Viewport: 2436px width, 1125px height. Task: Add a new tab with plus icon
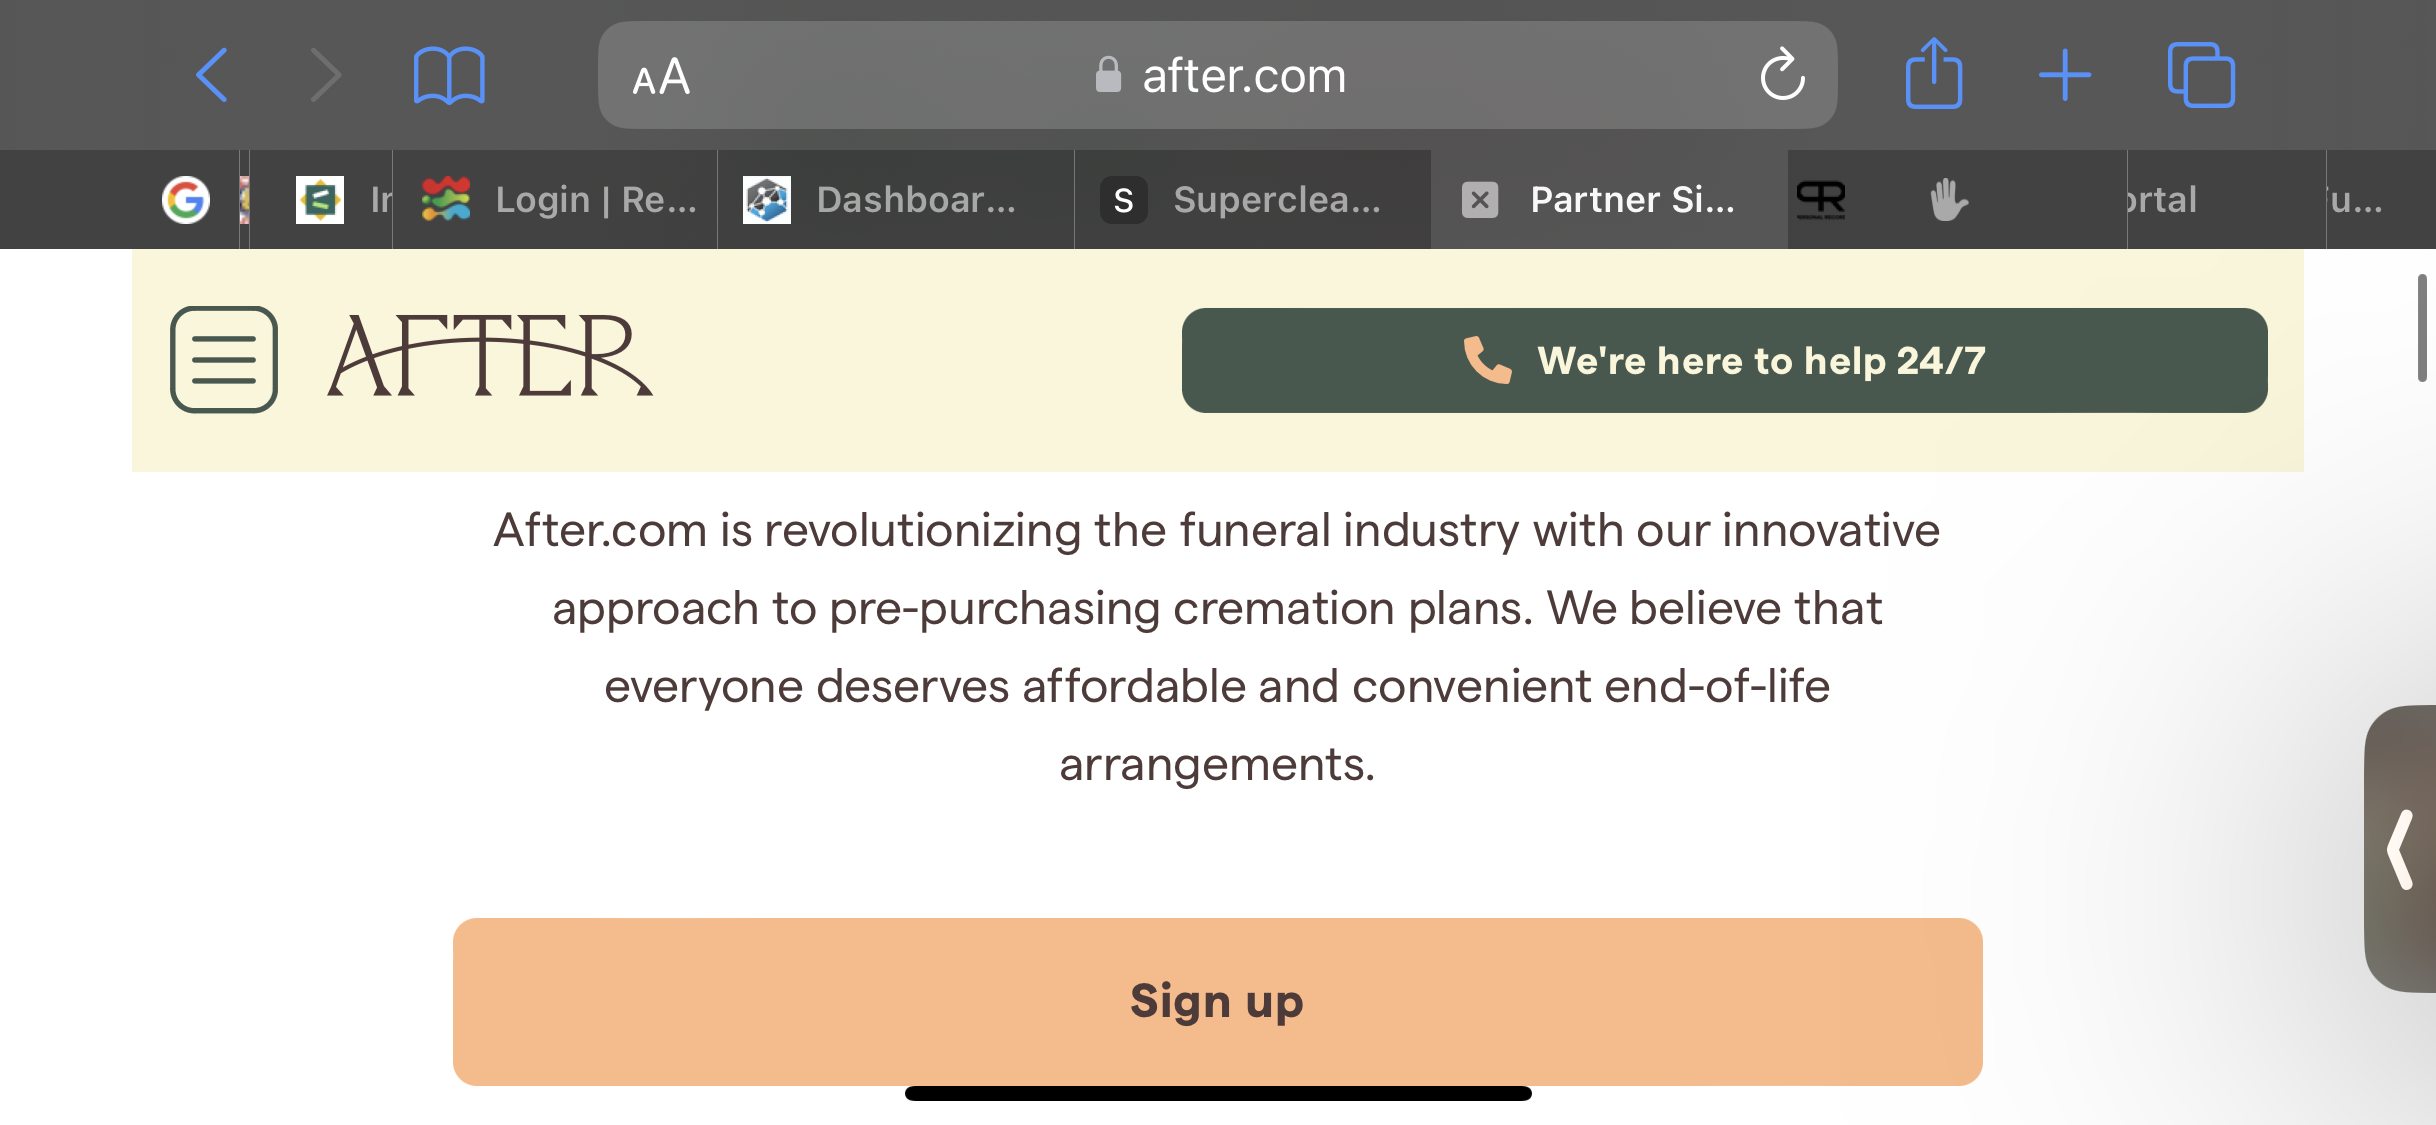tap(2065, 75)
